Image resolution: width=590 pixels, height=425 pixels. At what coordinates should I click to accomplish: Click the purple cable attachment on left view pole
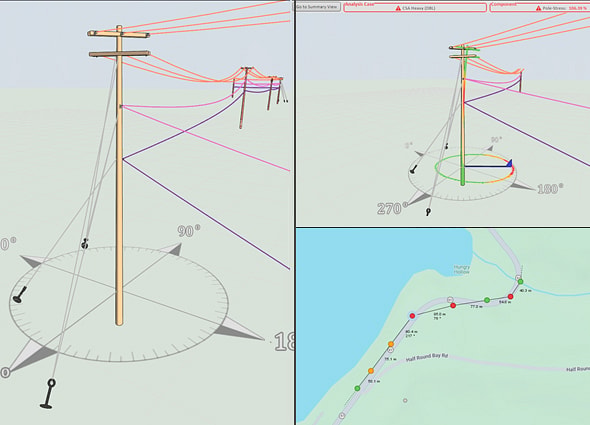point(123,159)
